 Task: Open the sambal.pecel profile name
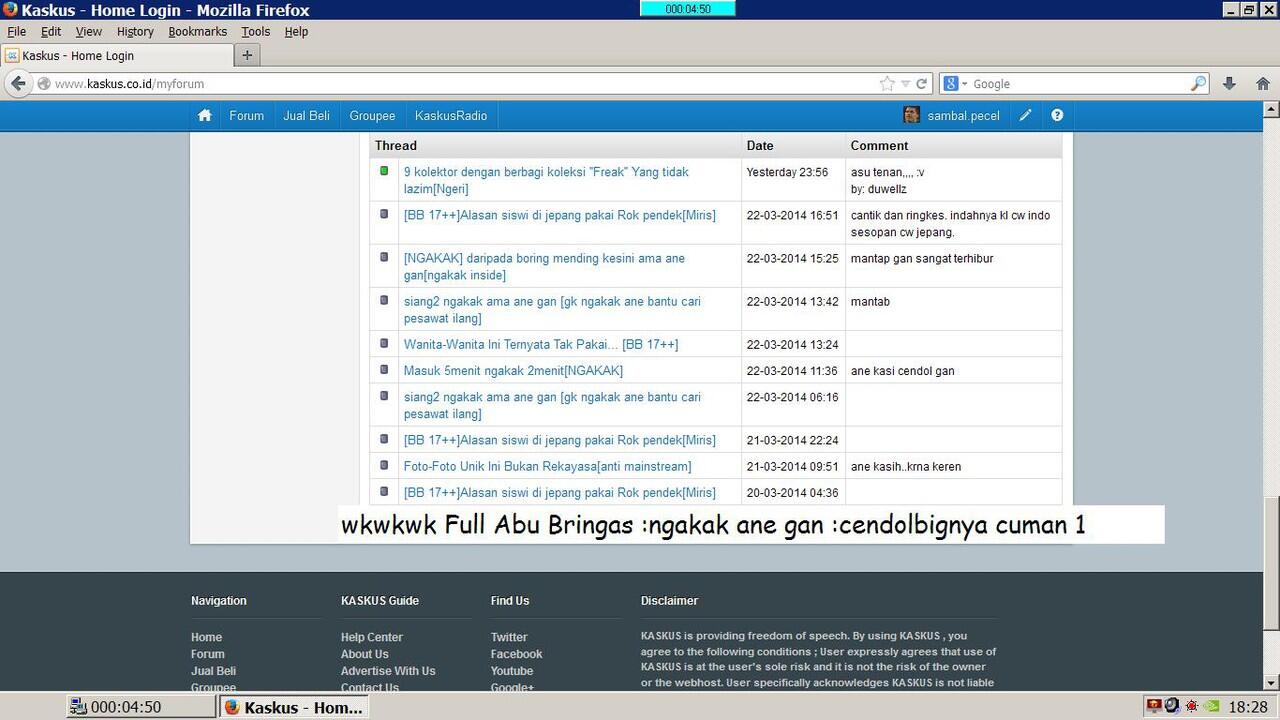[x=963, y=115]
